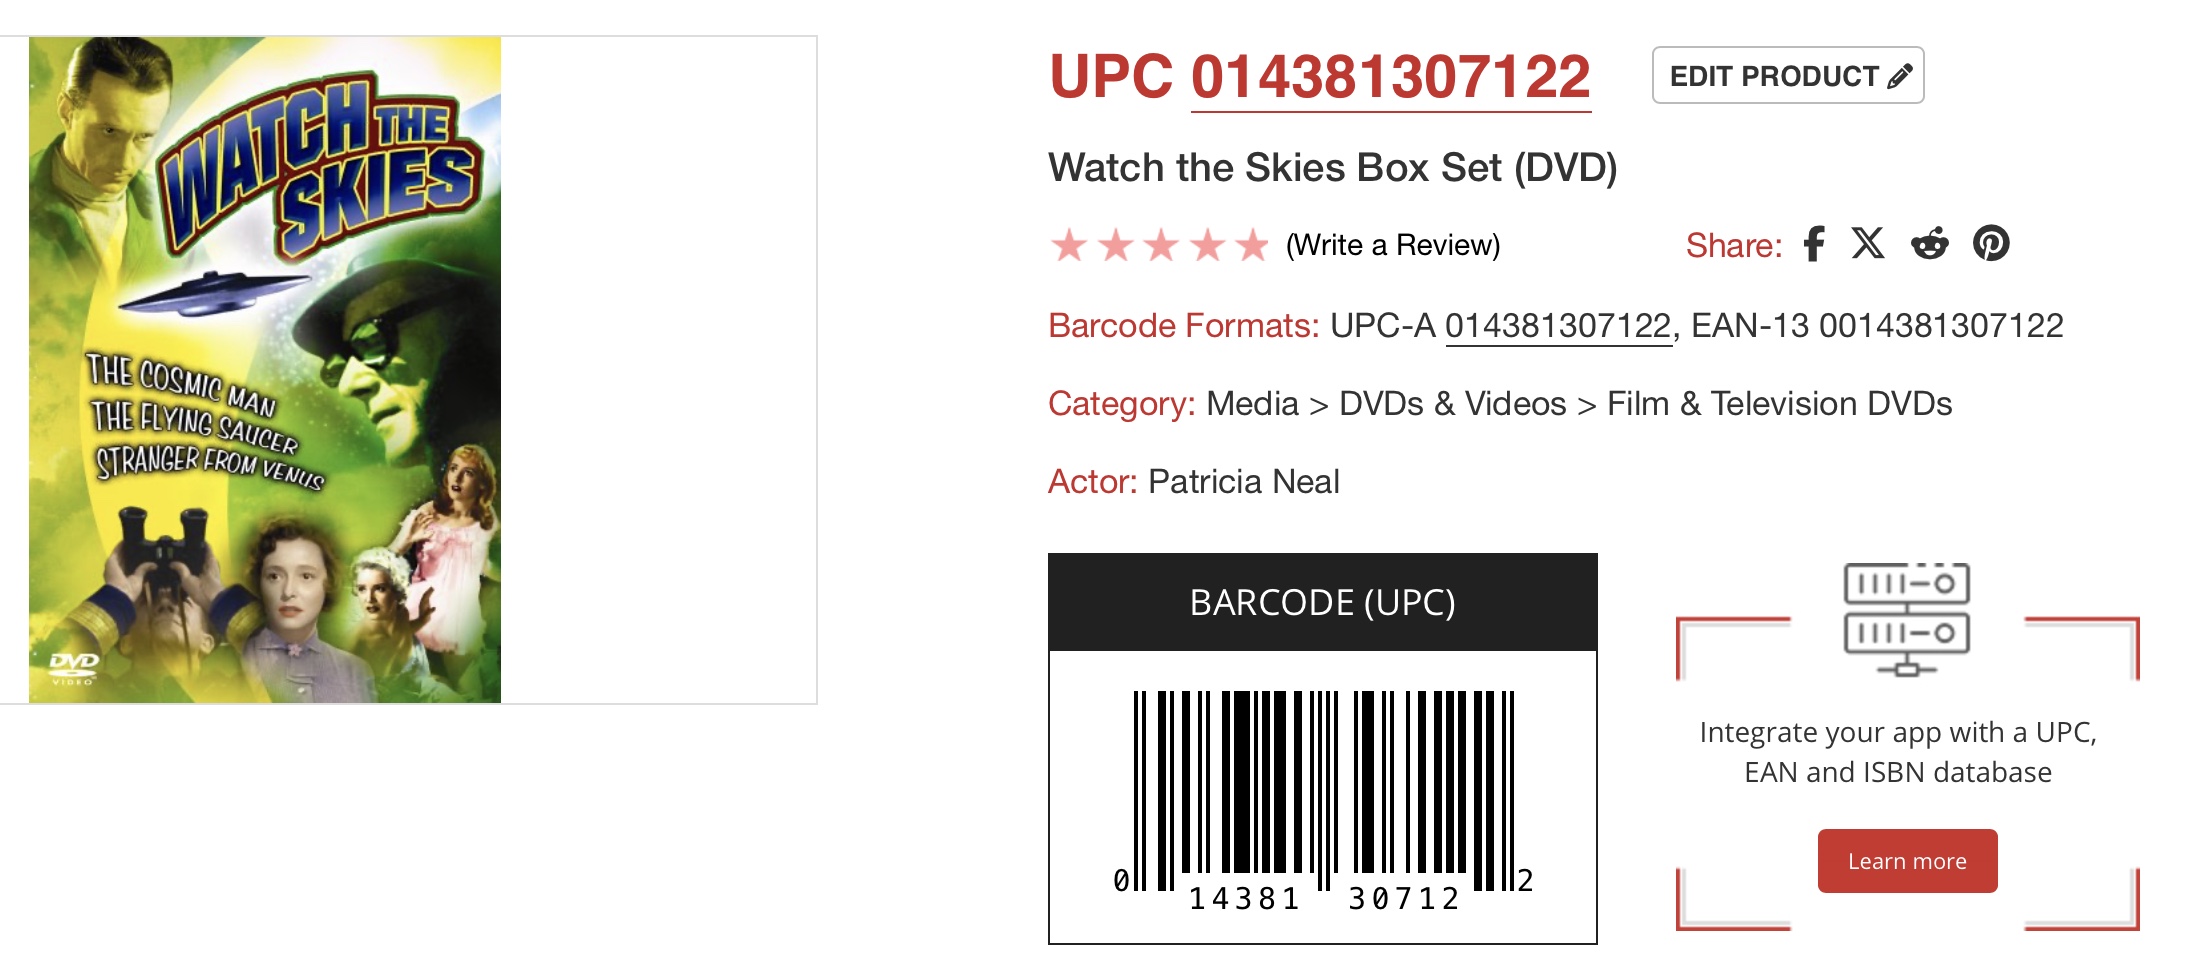Select the third rating star
2194x977 pixels.
coord(1161,245)
